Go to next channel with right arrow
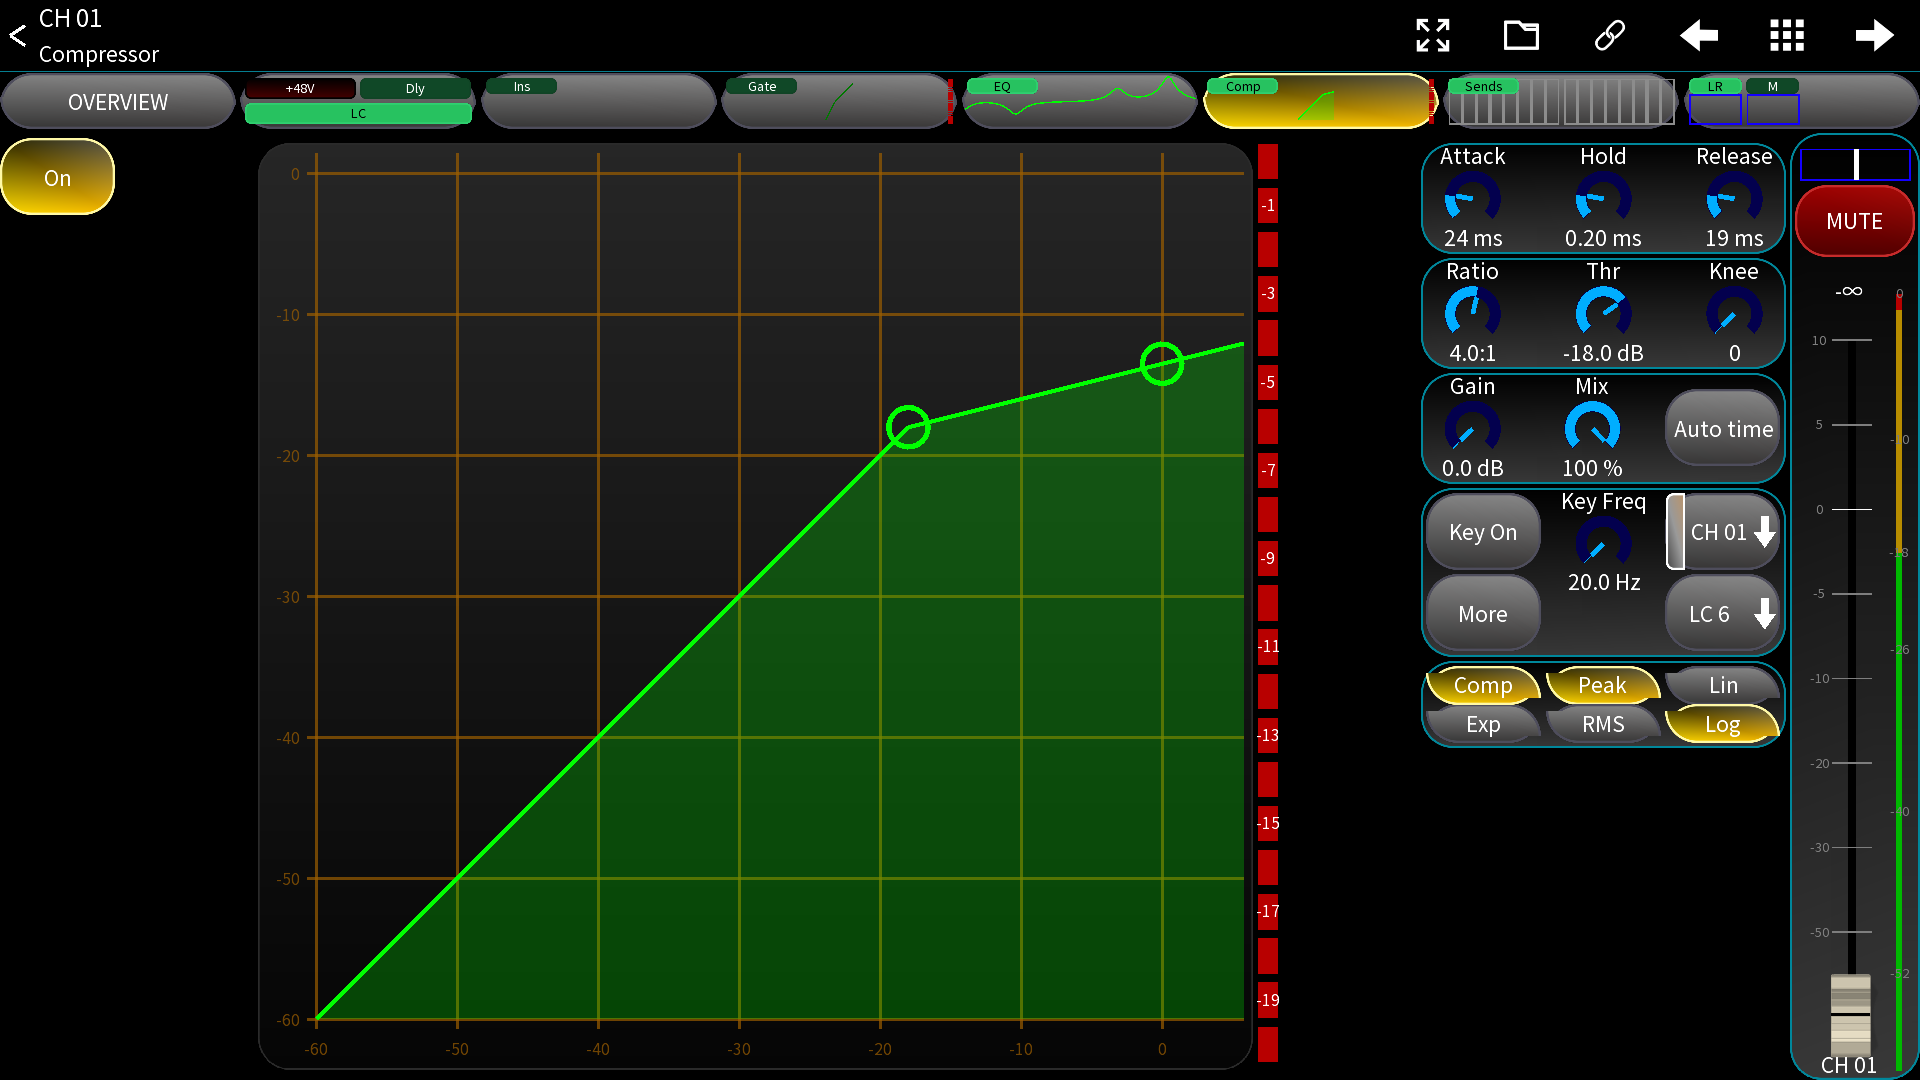Screen dimensions: 1920x1080 1874,35
